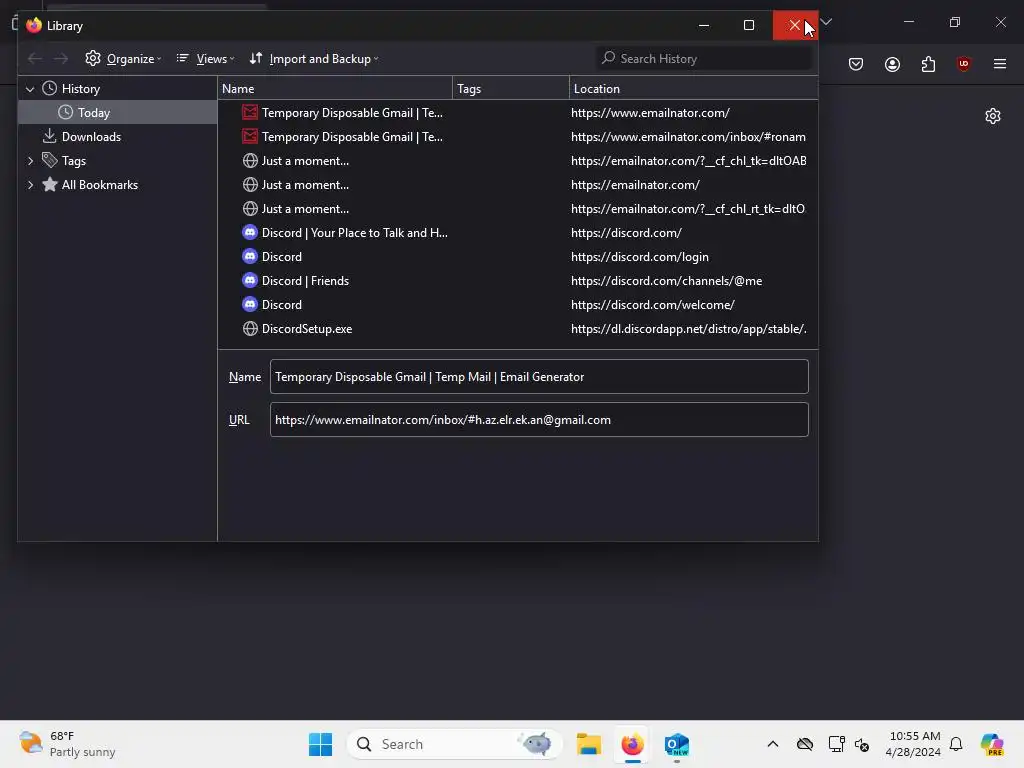Open Firefox account icon in toolbar
This screenshot has width=1024, height=768.
click(x=893, y=64)
